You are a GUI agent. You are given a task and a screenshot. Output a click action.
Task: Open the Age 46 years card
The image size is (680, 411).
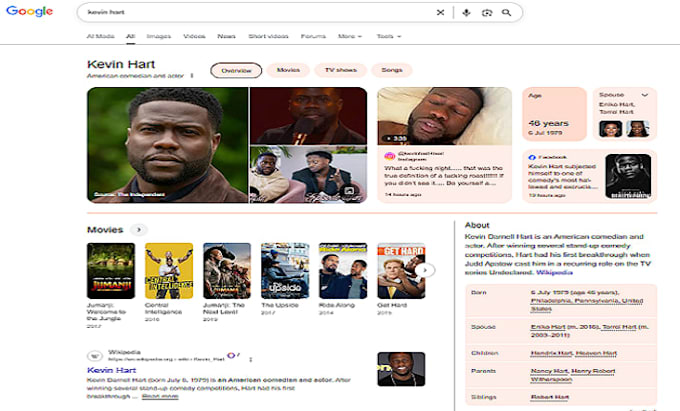click(x=554, y=114)
